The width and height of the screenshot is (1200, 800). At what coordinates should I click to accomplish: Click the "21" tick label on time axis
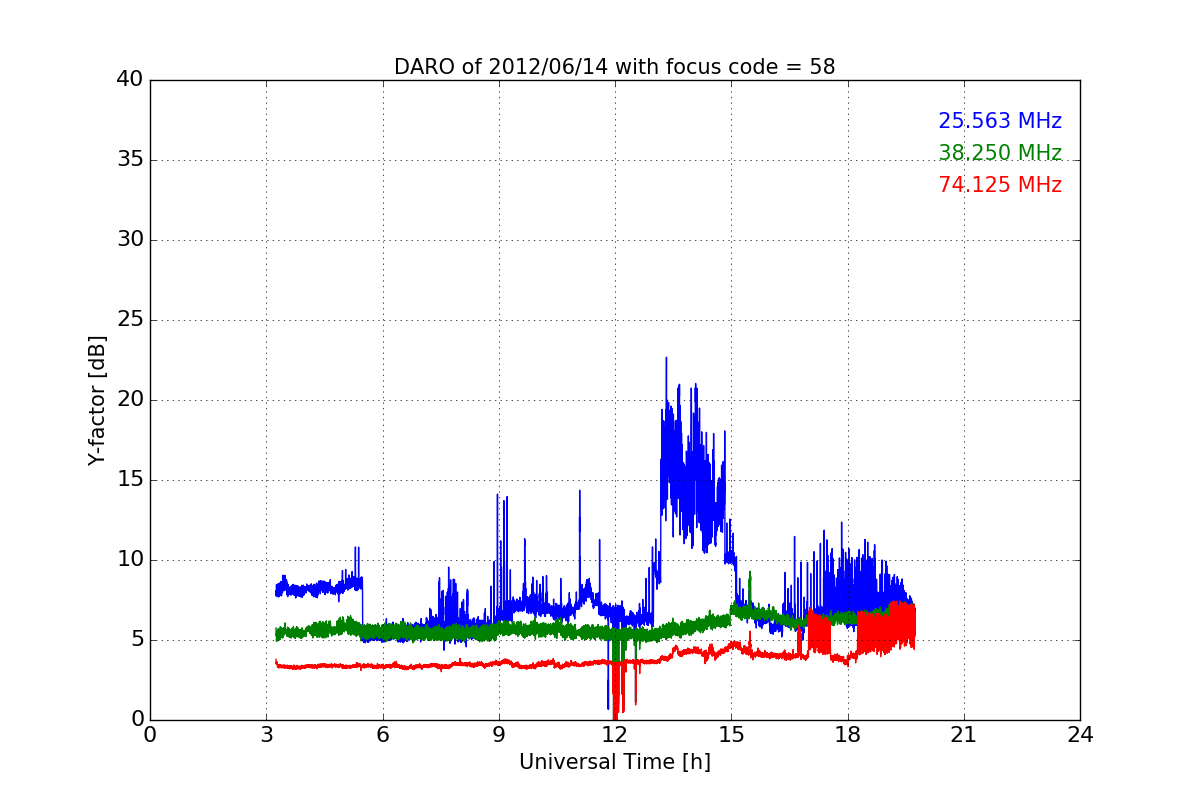964,734
